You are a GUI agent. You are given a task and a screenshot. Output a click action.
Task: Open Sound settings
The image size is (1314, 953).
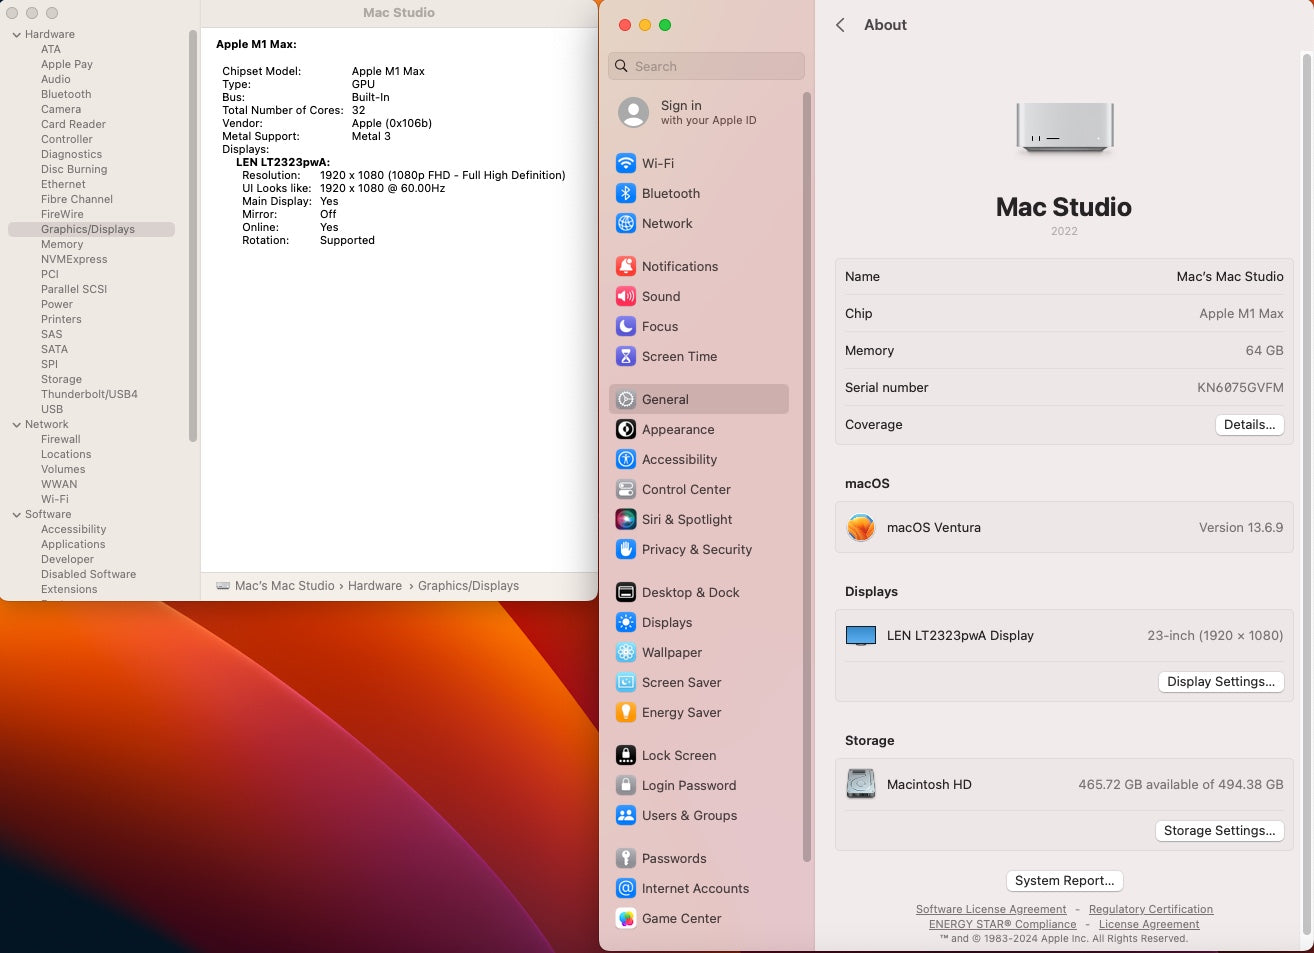coord(662,296)
